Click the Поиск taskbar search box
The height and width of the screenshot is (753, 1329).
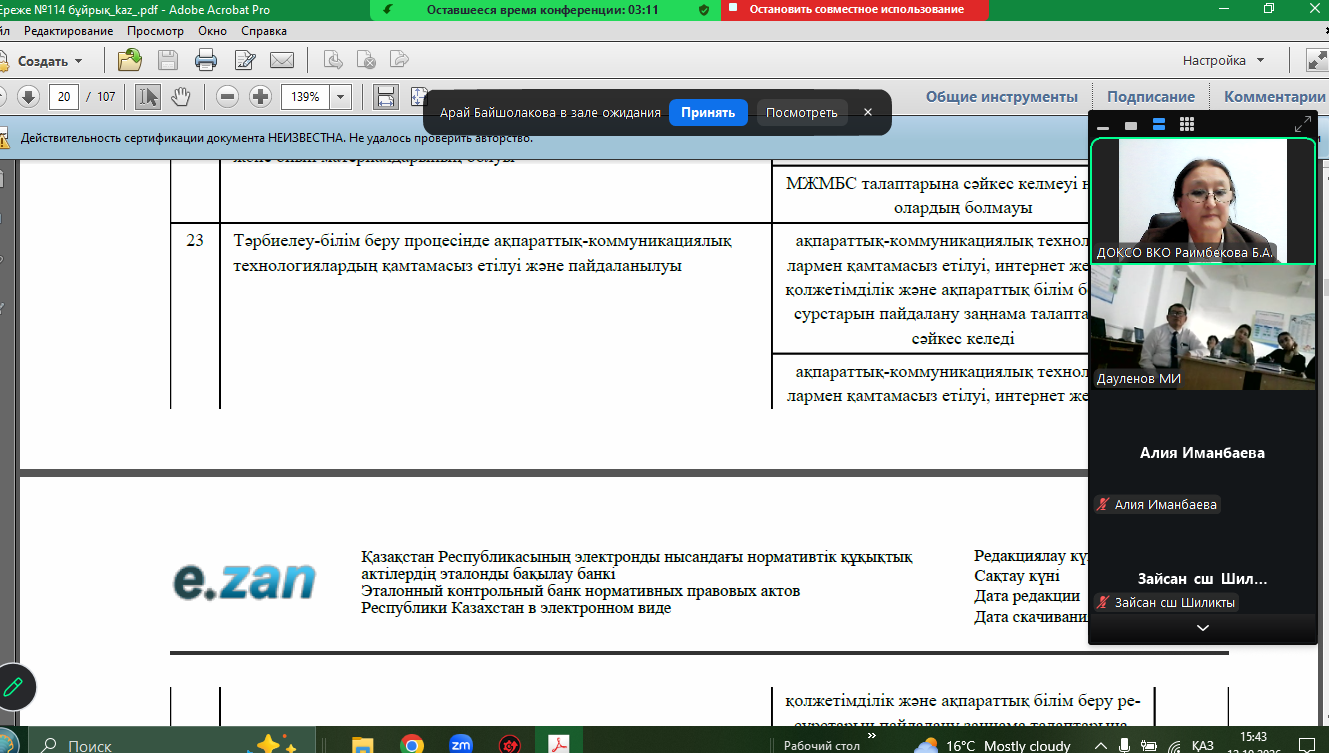click(170, 745)
